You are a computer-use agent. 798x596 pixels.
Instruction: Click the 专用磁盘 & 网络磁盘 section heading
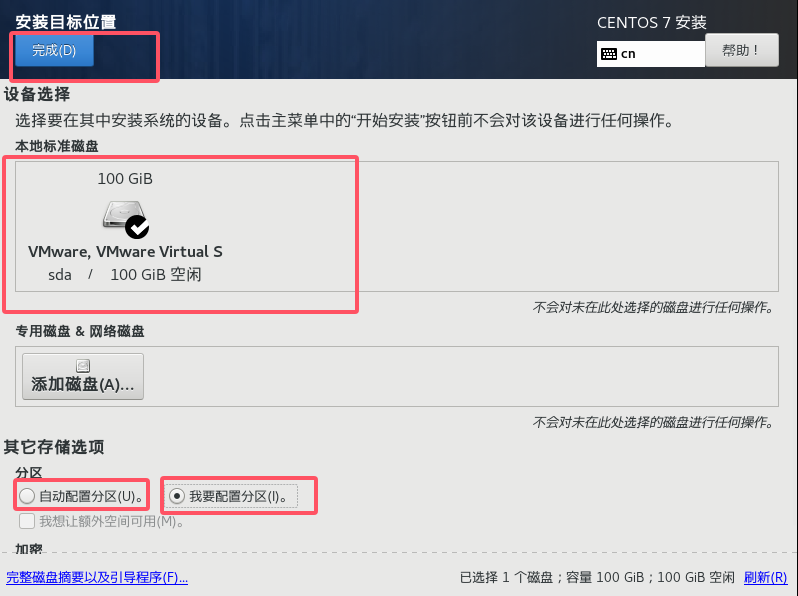[80, 331]
